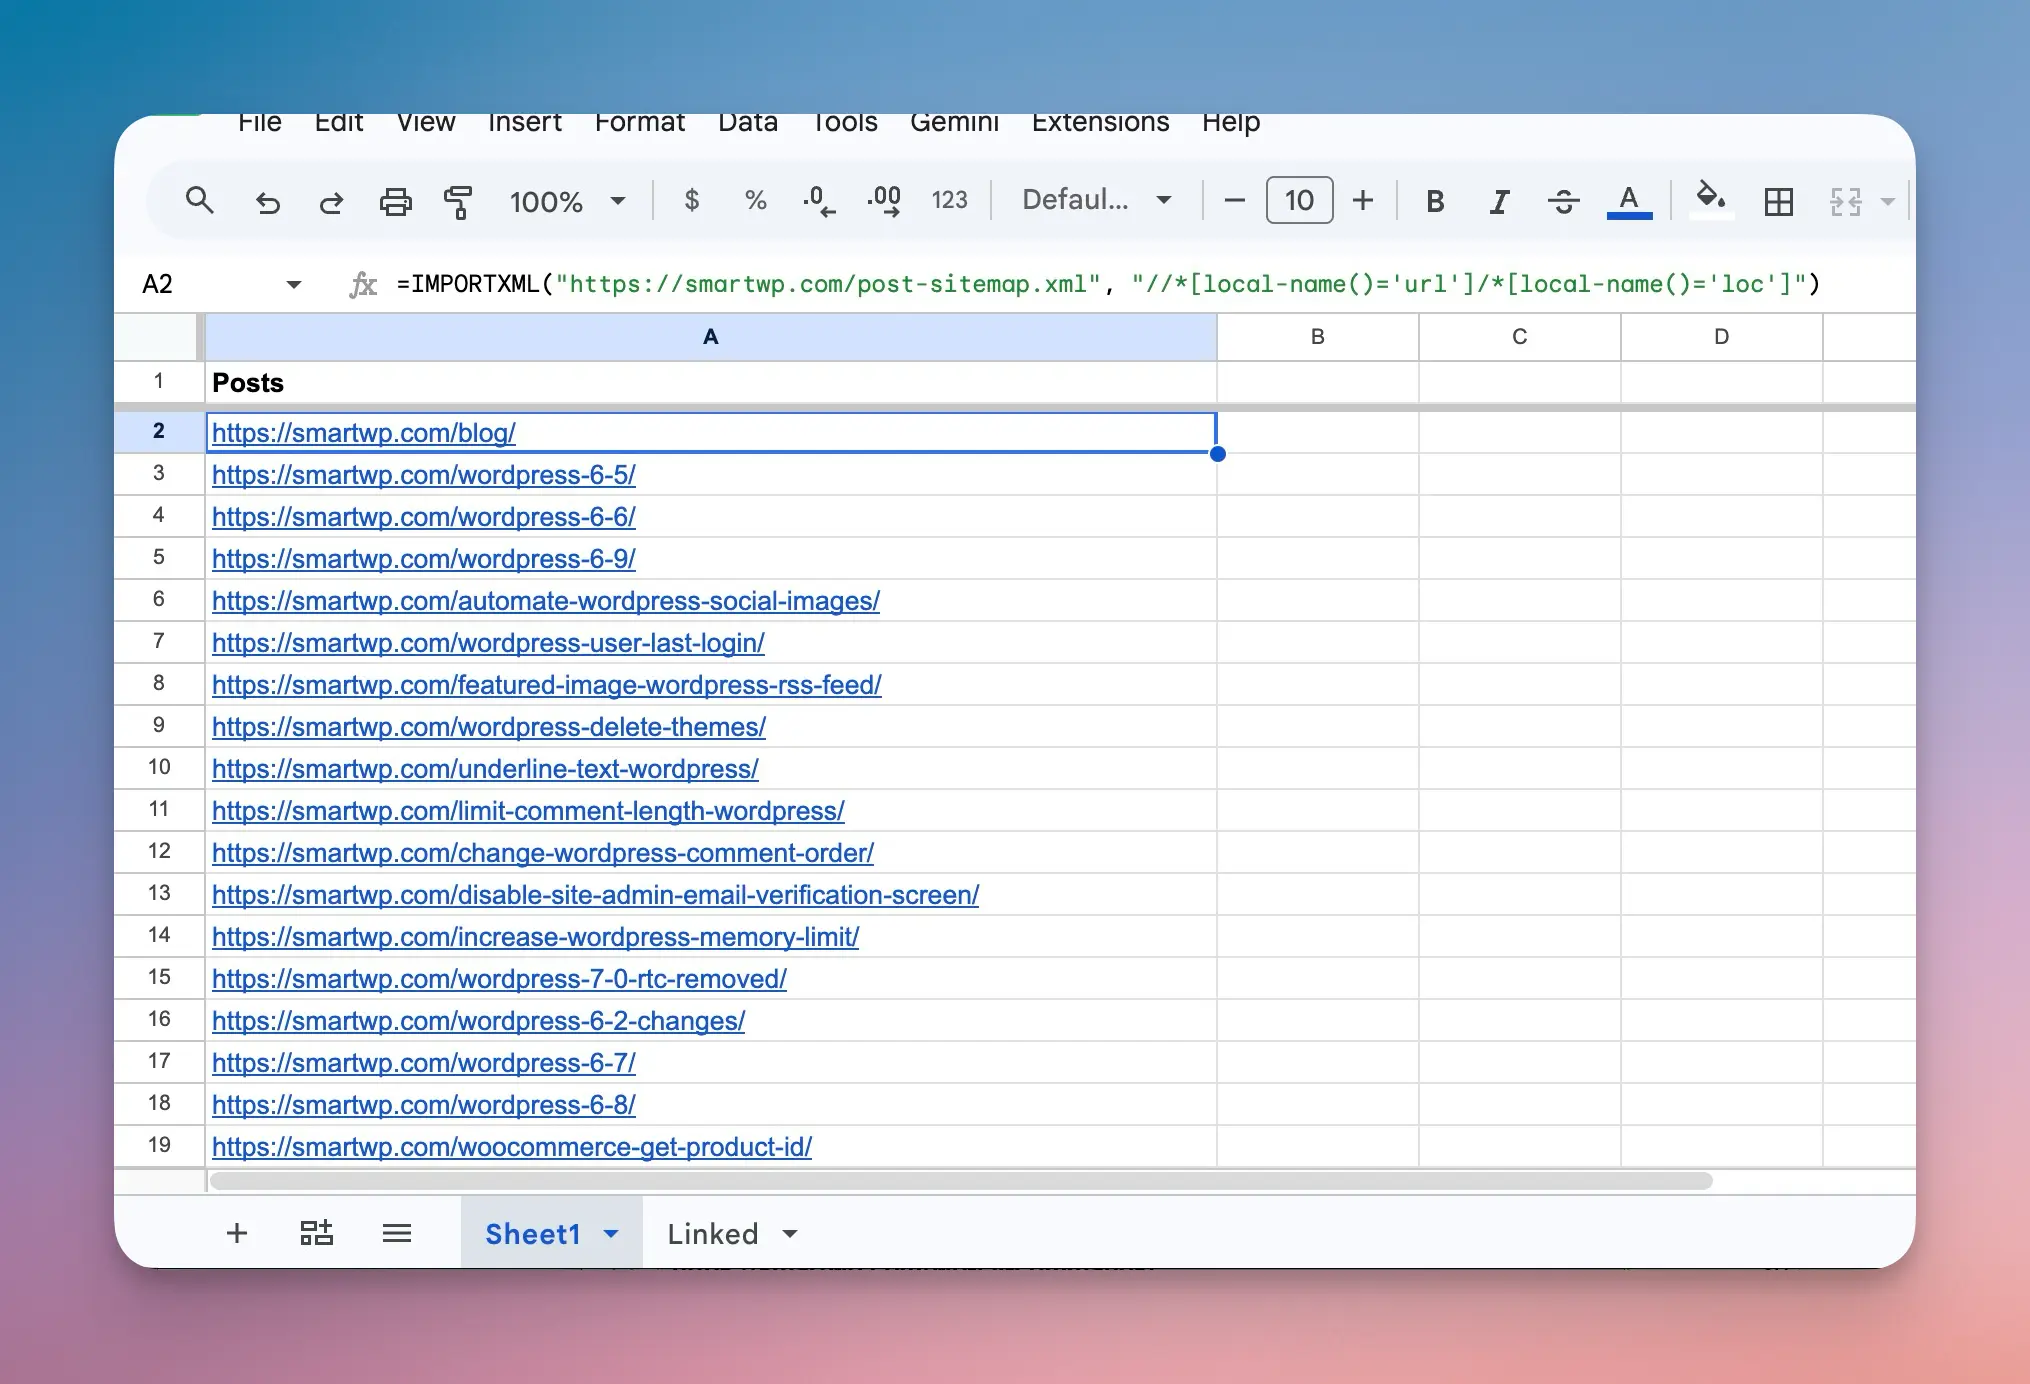
Task: Open the smartwp.com/wordpress-6-5/ link
Action: pyautogui.click(x=423, y=474)
